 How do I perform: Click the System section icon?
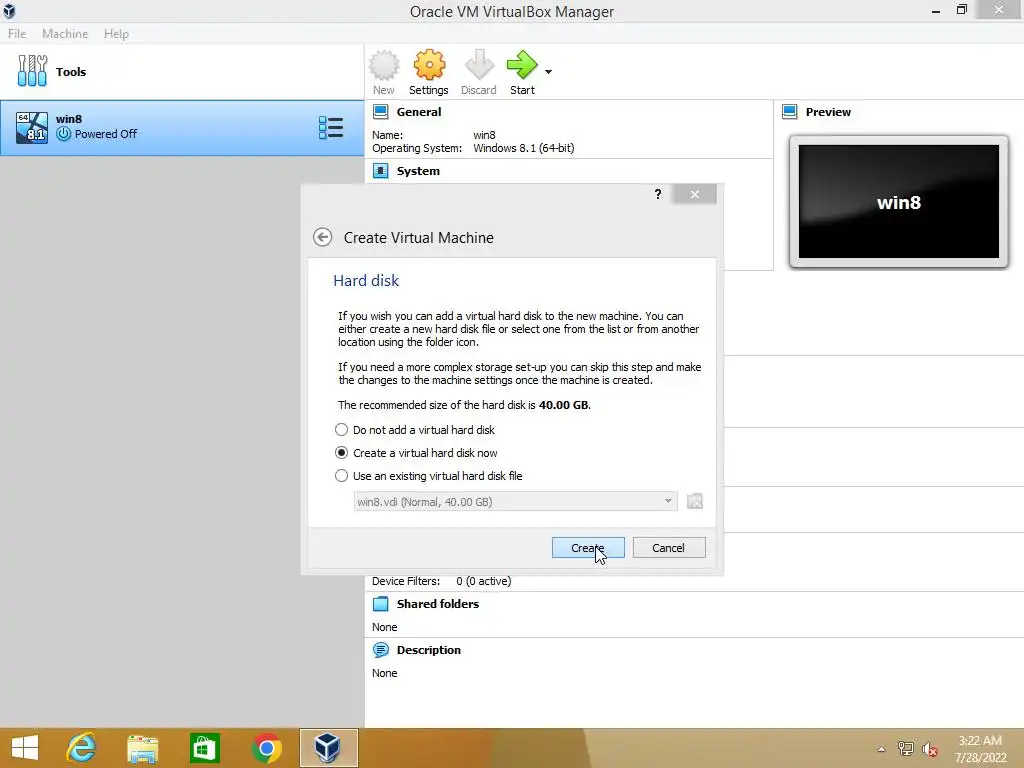(380, 171)
